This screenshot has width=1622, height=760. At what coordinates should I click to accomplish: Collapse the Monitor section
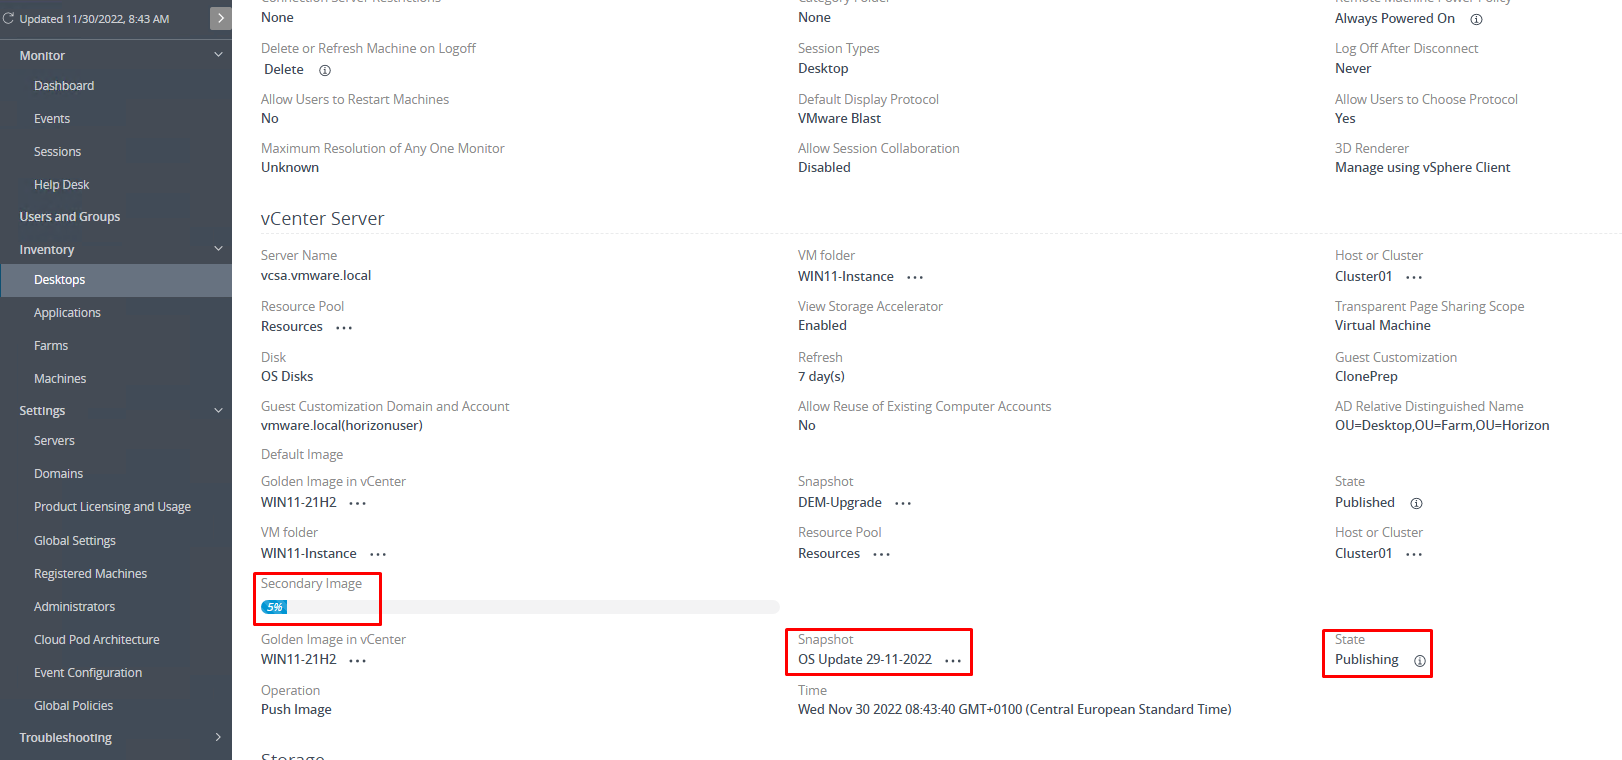[218, 55]
